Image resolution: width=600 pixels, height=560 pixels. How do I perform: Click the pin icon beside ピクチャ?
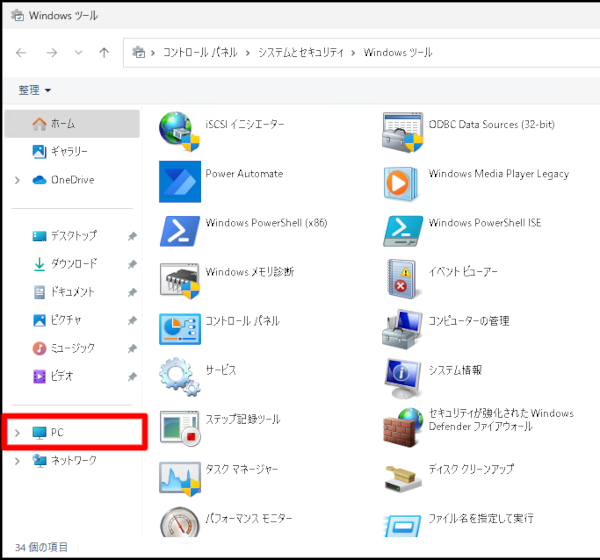click(x=132, y=320)
